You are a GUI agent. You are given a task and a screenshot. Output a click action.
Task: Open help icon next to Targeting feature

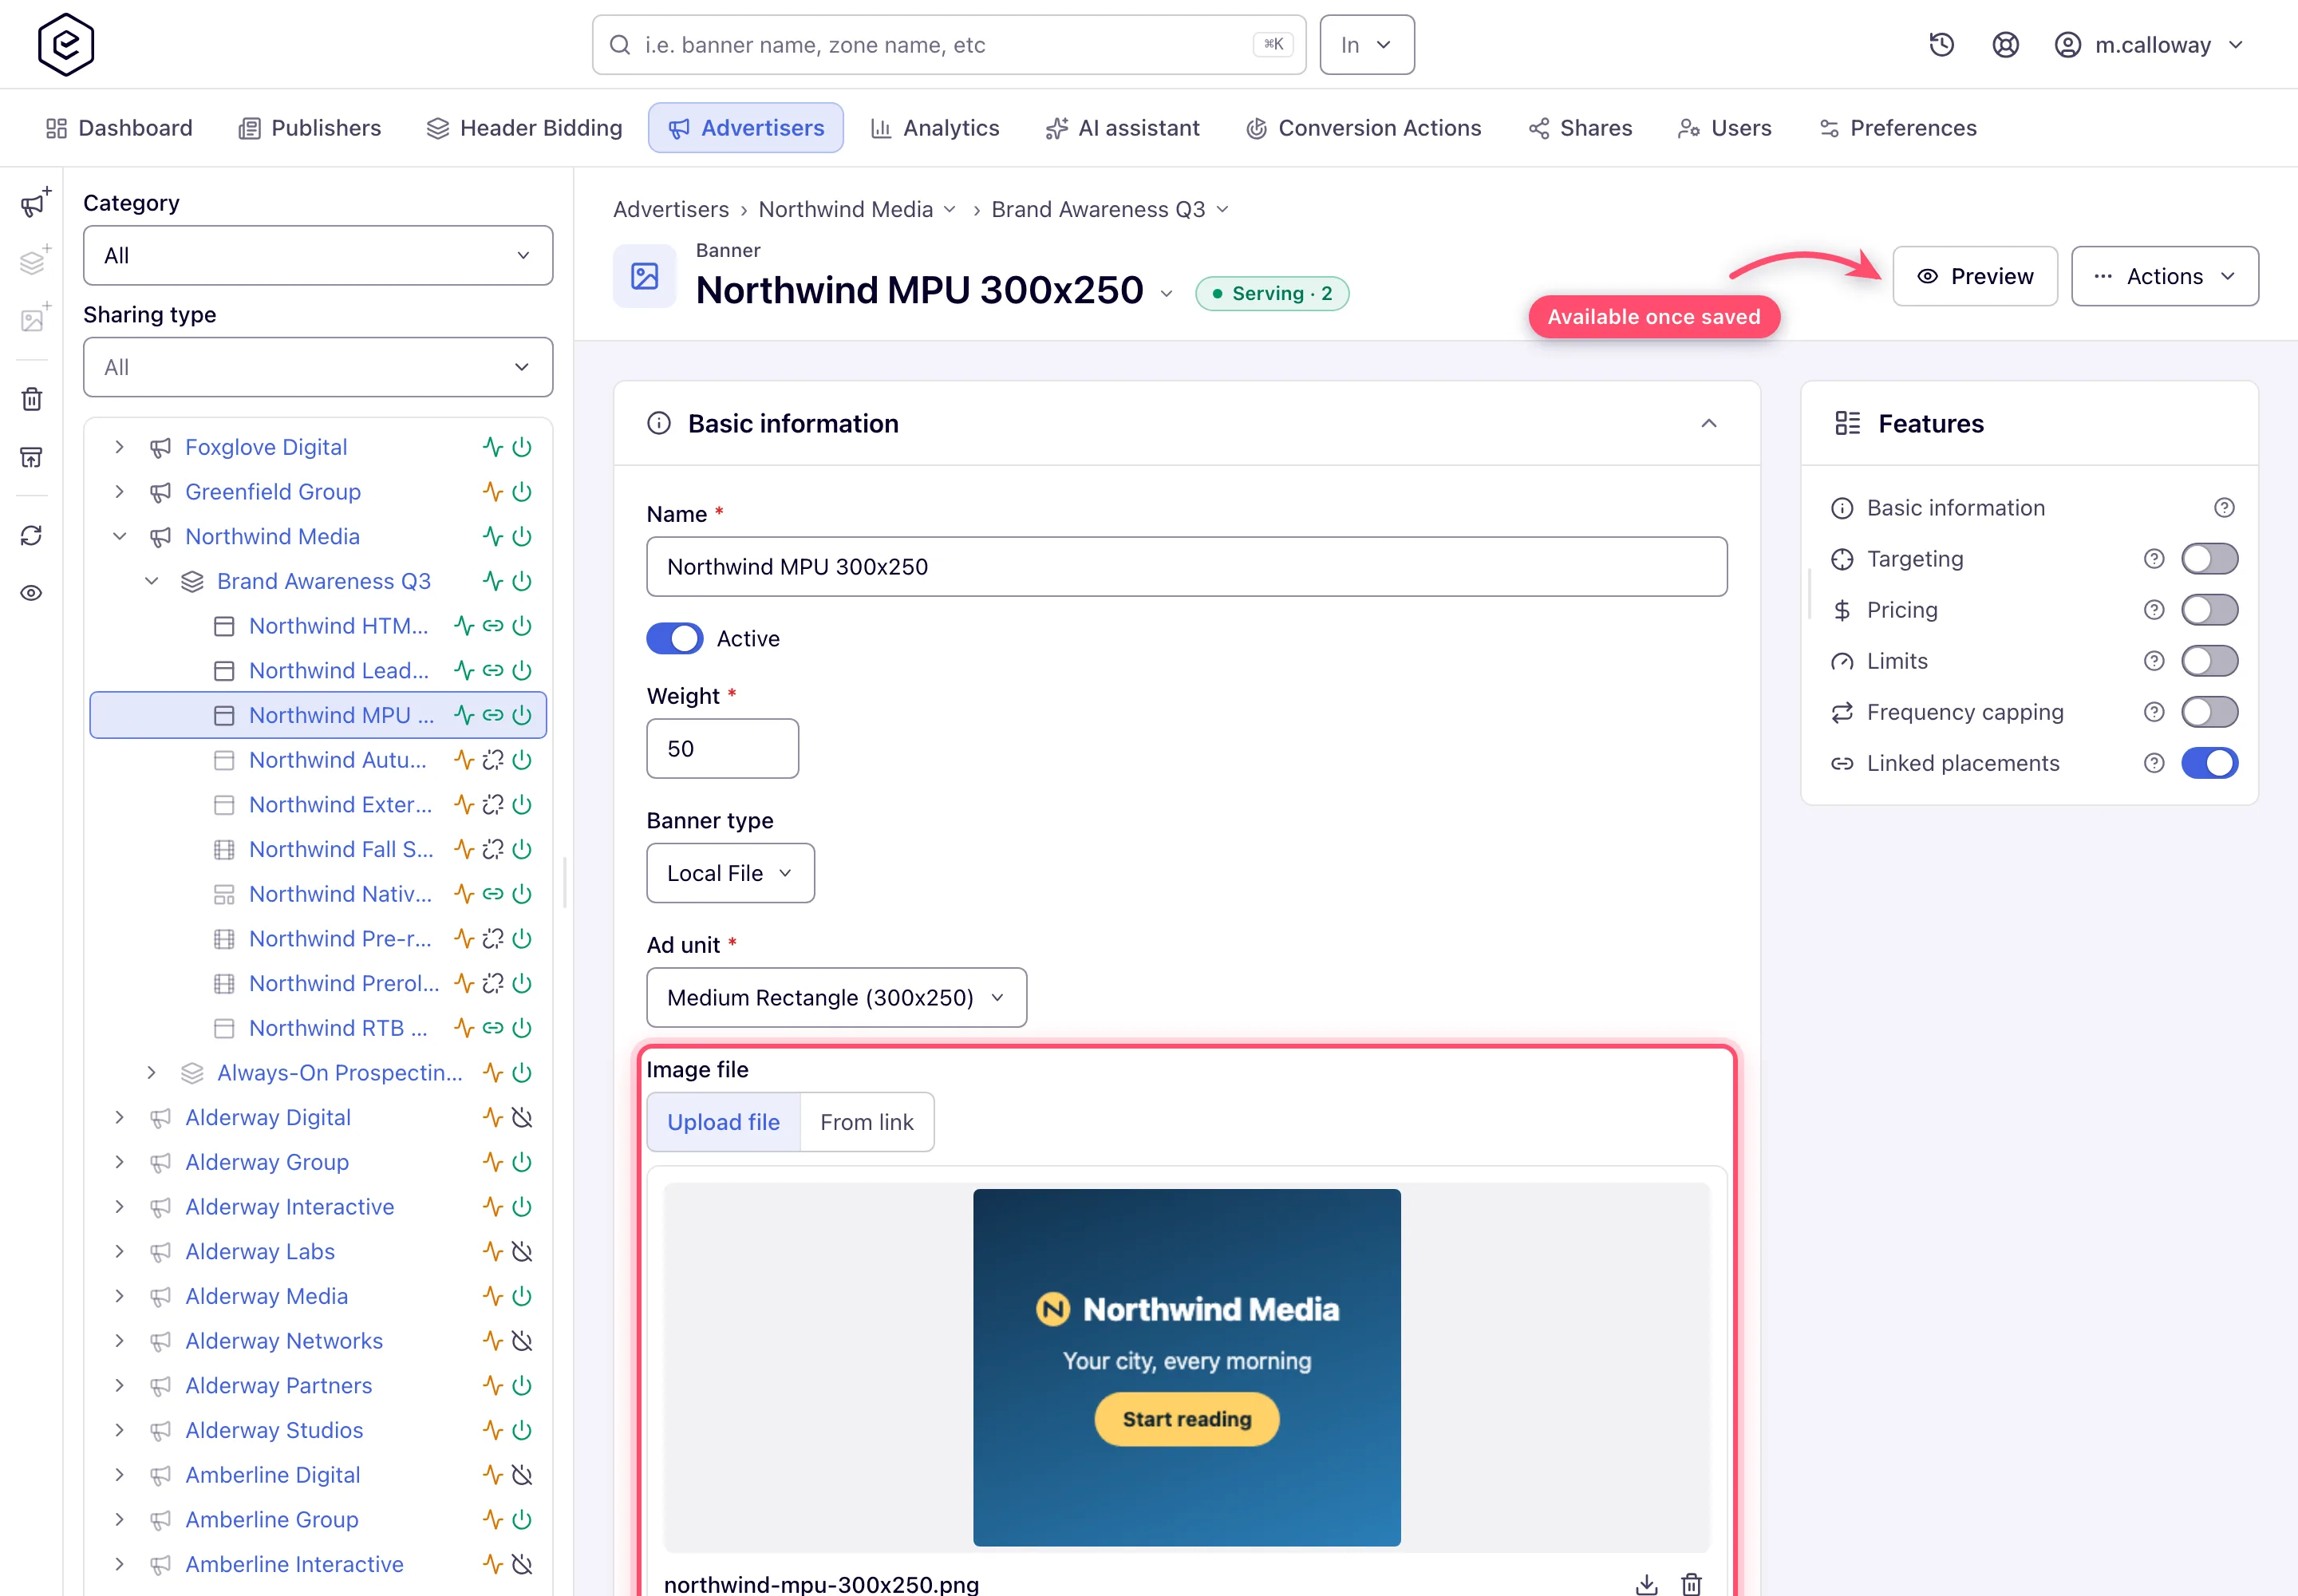2154,559
